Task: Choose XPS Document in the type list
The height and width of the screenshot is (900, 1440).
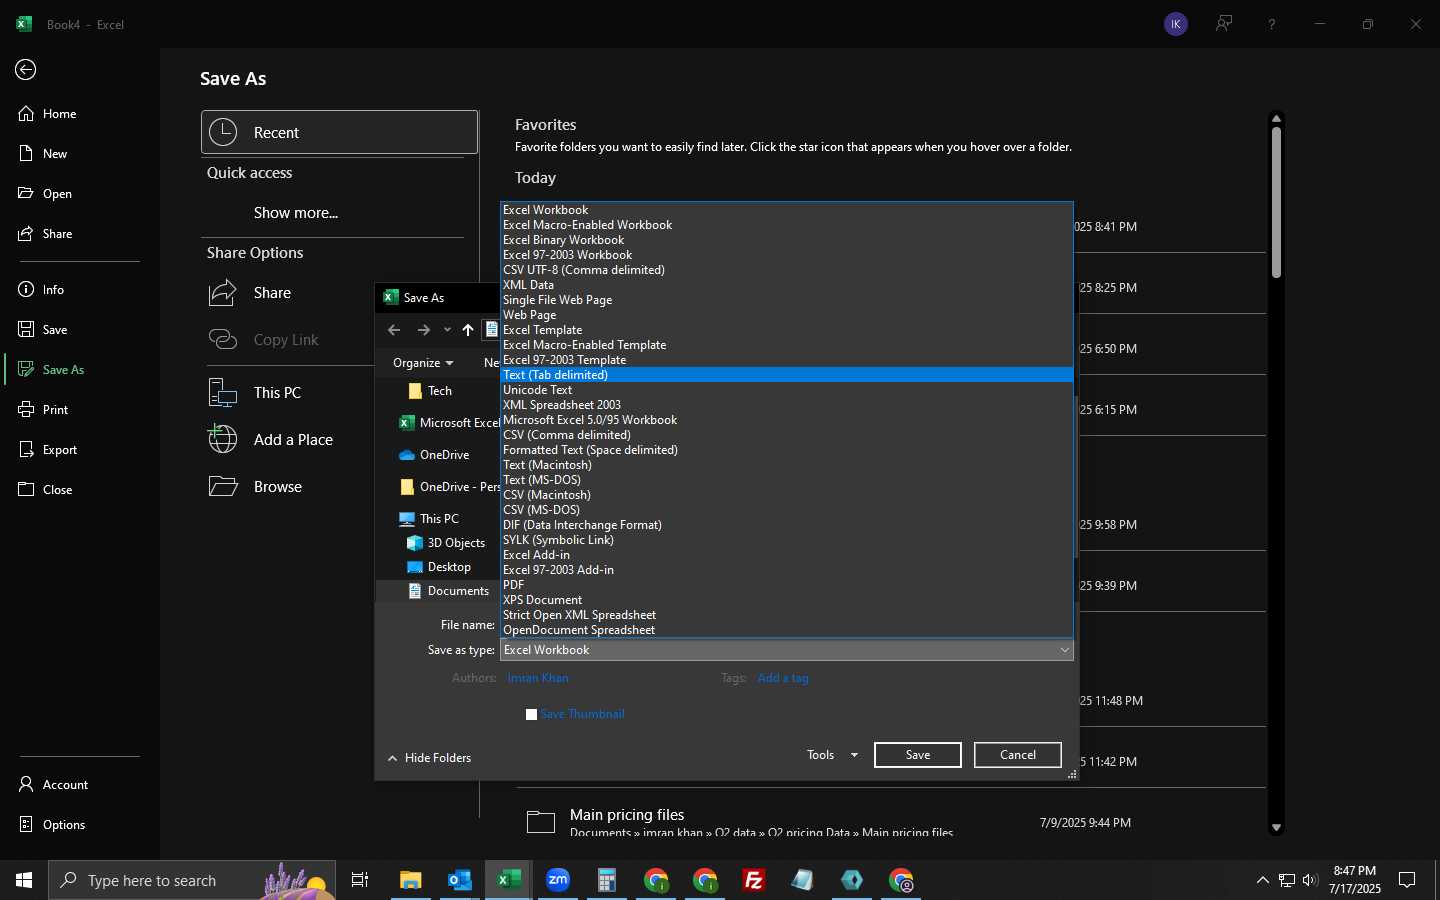Action: (787, 600)
